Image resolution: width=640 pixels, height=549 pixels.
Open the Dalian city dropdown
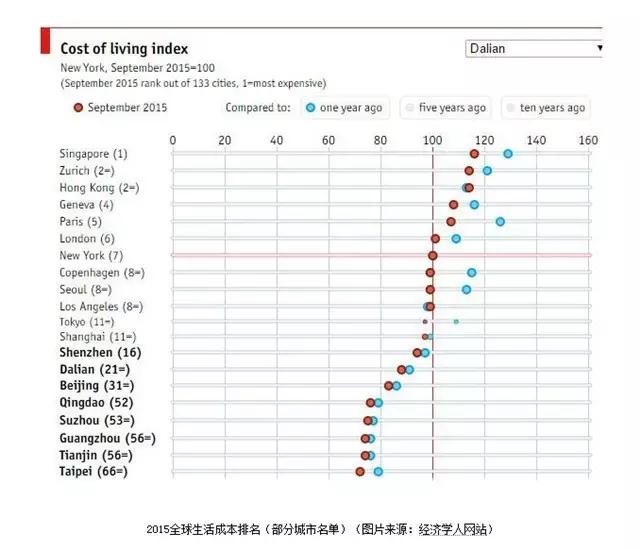530,48
